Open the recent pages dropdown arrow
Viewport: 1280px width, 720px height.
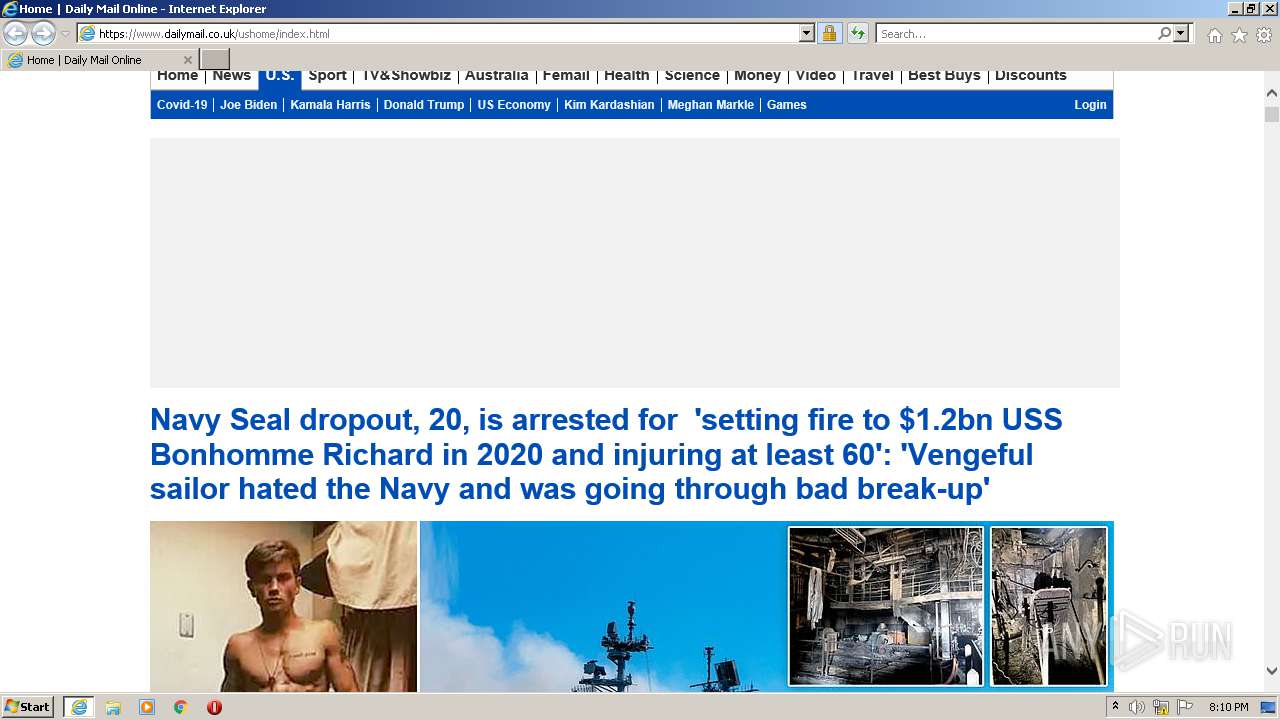click(65, 34)
